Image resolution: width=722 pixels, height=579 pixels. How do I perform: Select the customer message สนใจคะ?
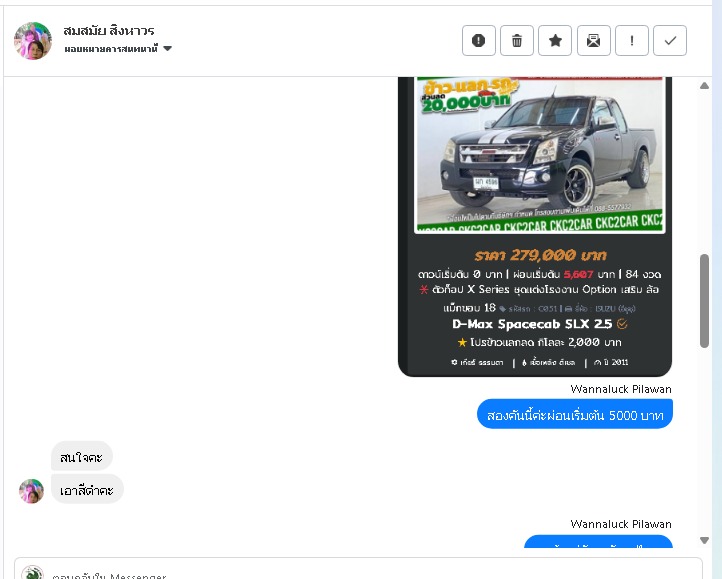click(82, 456)
